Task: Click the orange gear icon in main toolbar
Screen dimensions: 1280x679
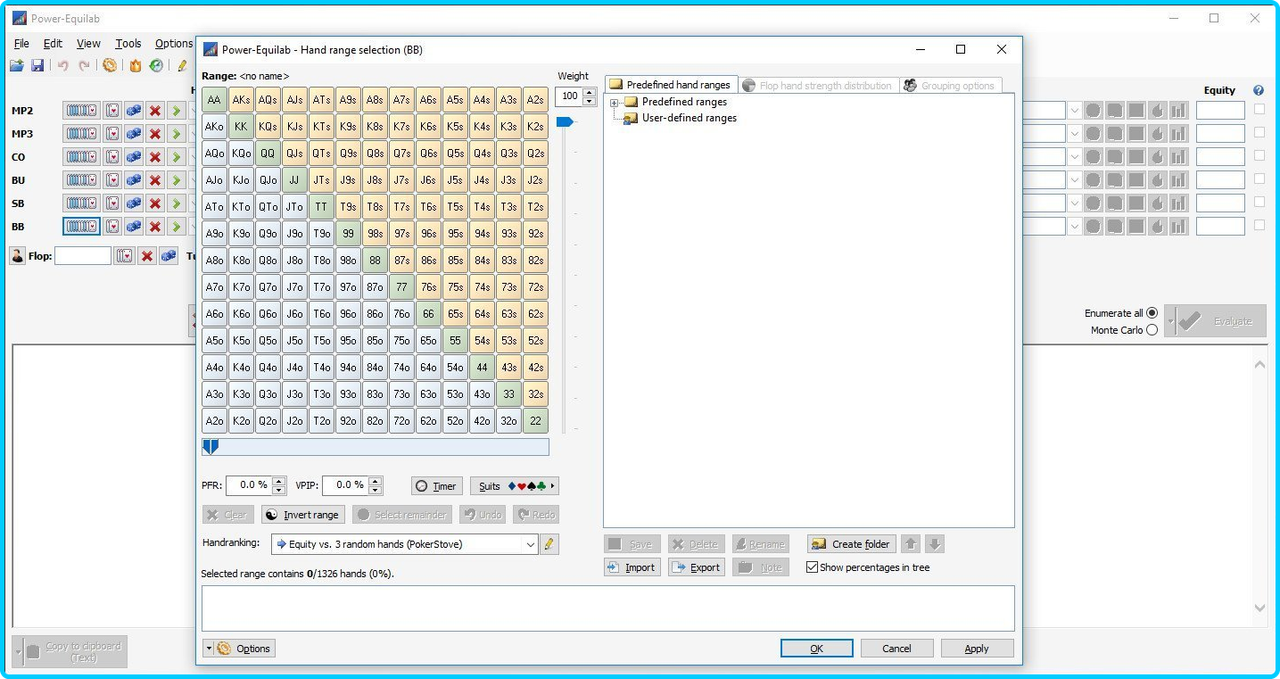Action: point(110,65)
